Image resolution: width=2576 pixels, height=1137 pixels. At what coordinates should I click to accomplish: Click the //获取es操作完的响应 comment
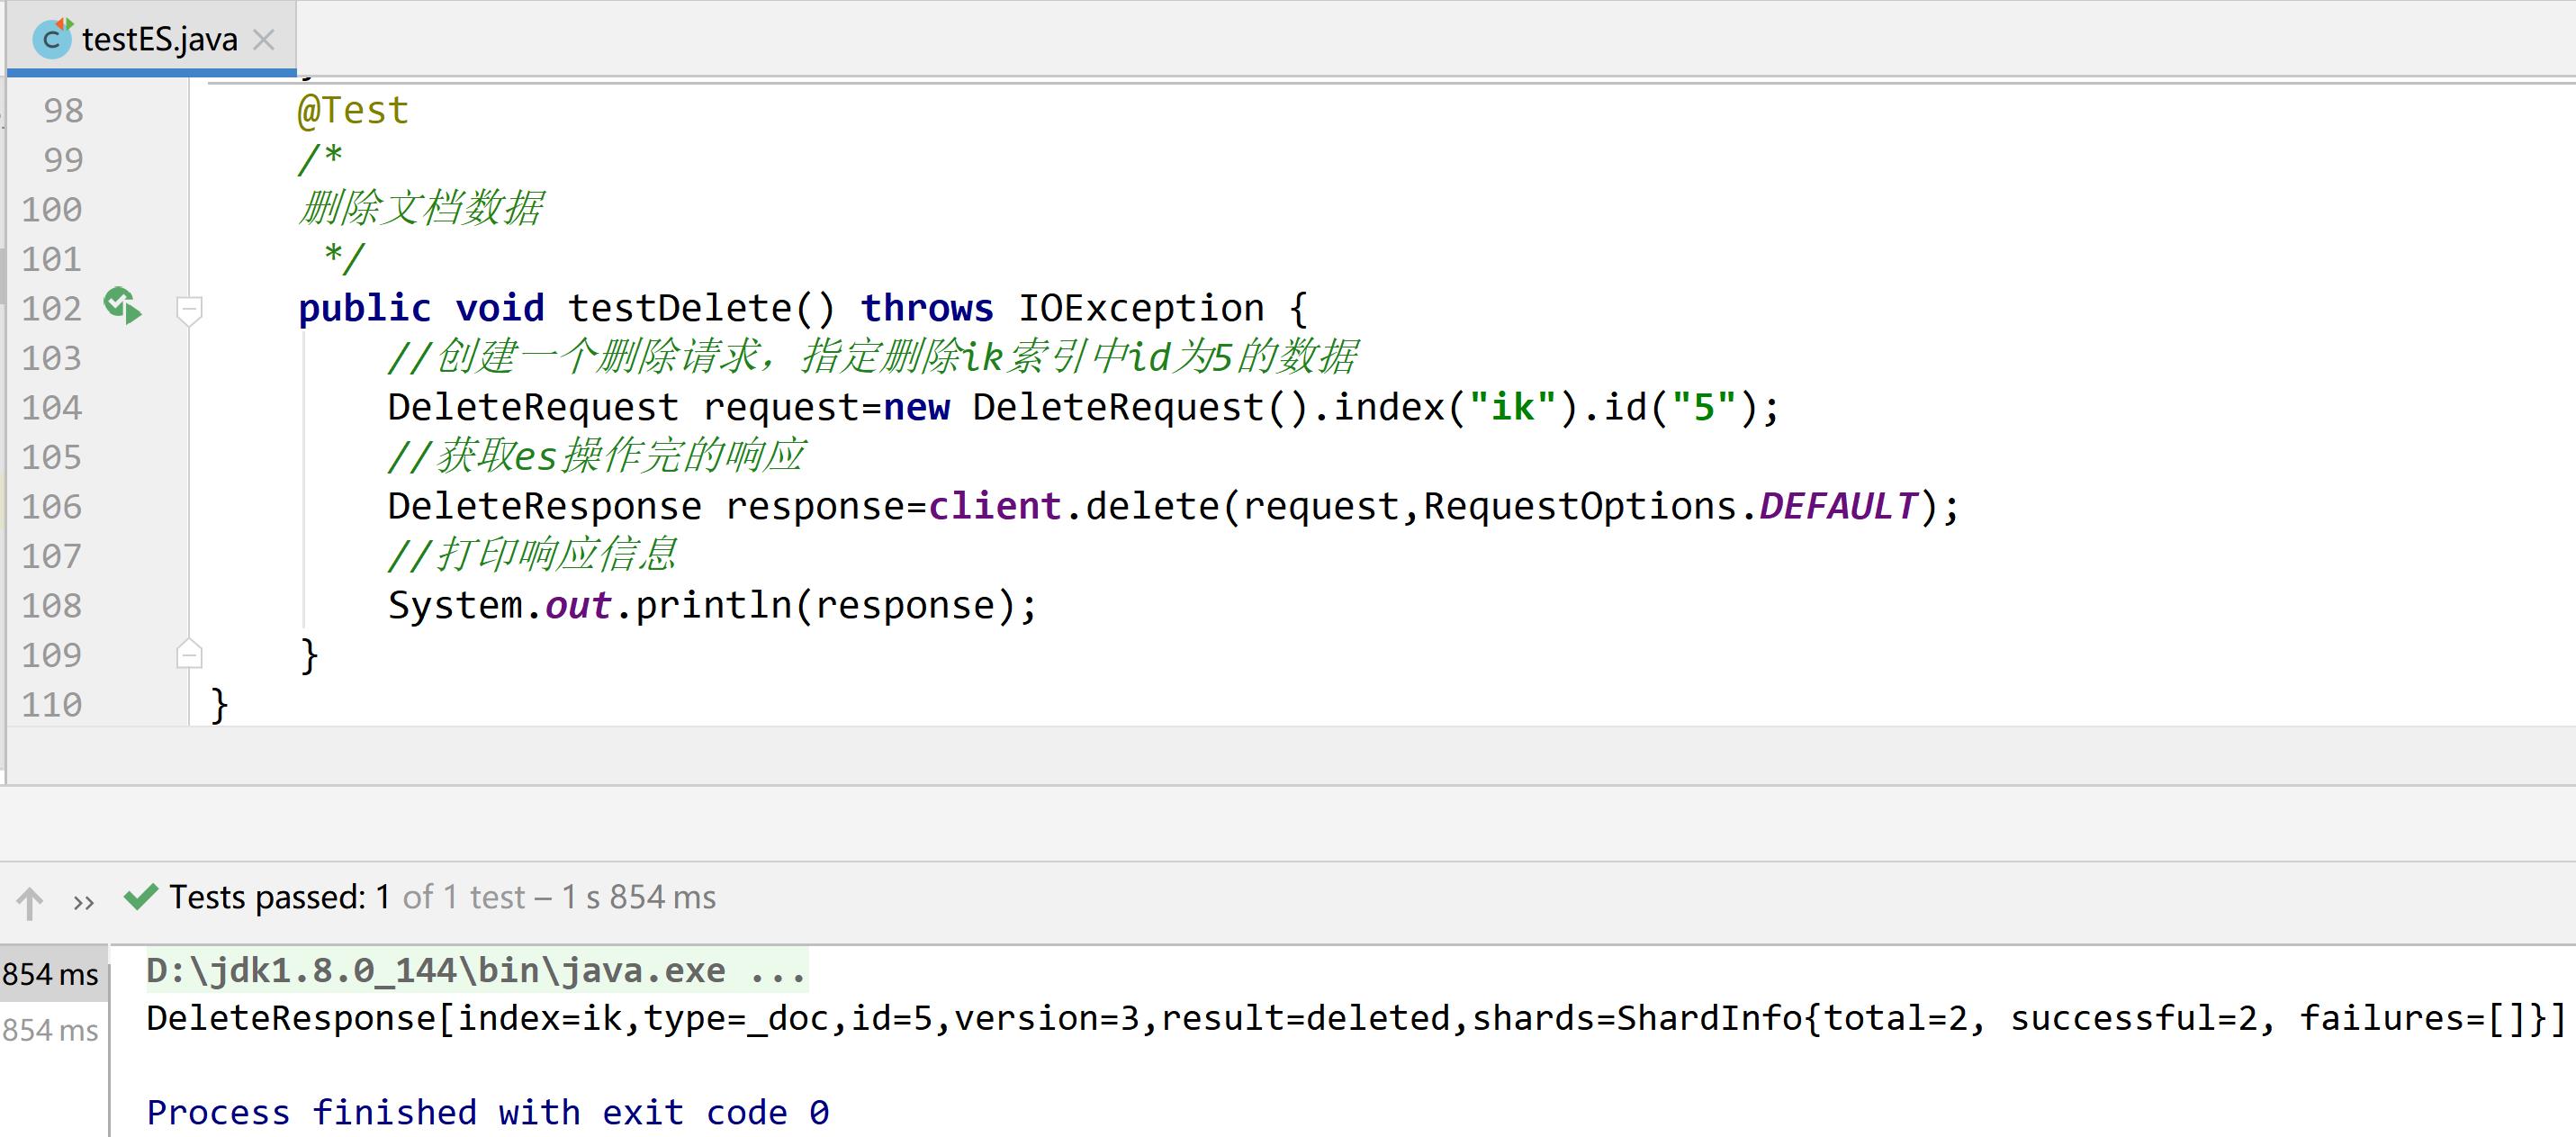[x=596, y=456]
